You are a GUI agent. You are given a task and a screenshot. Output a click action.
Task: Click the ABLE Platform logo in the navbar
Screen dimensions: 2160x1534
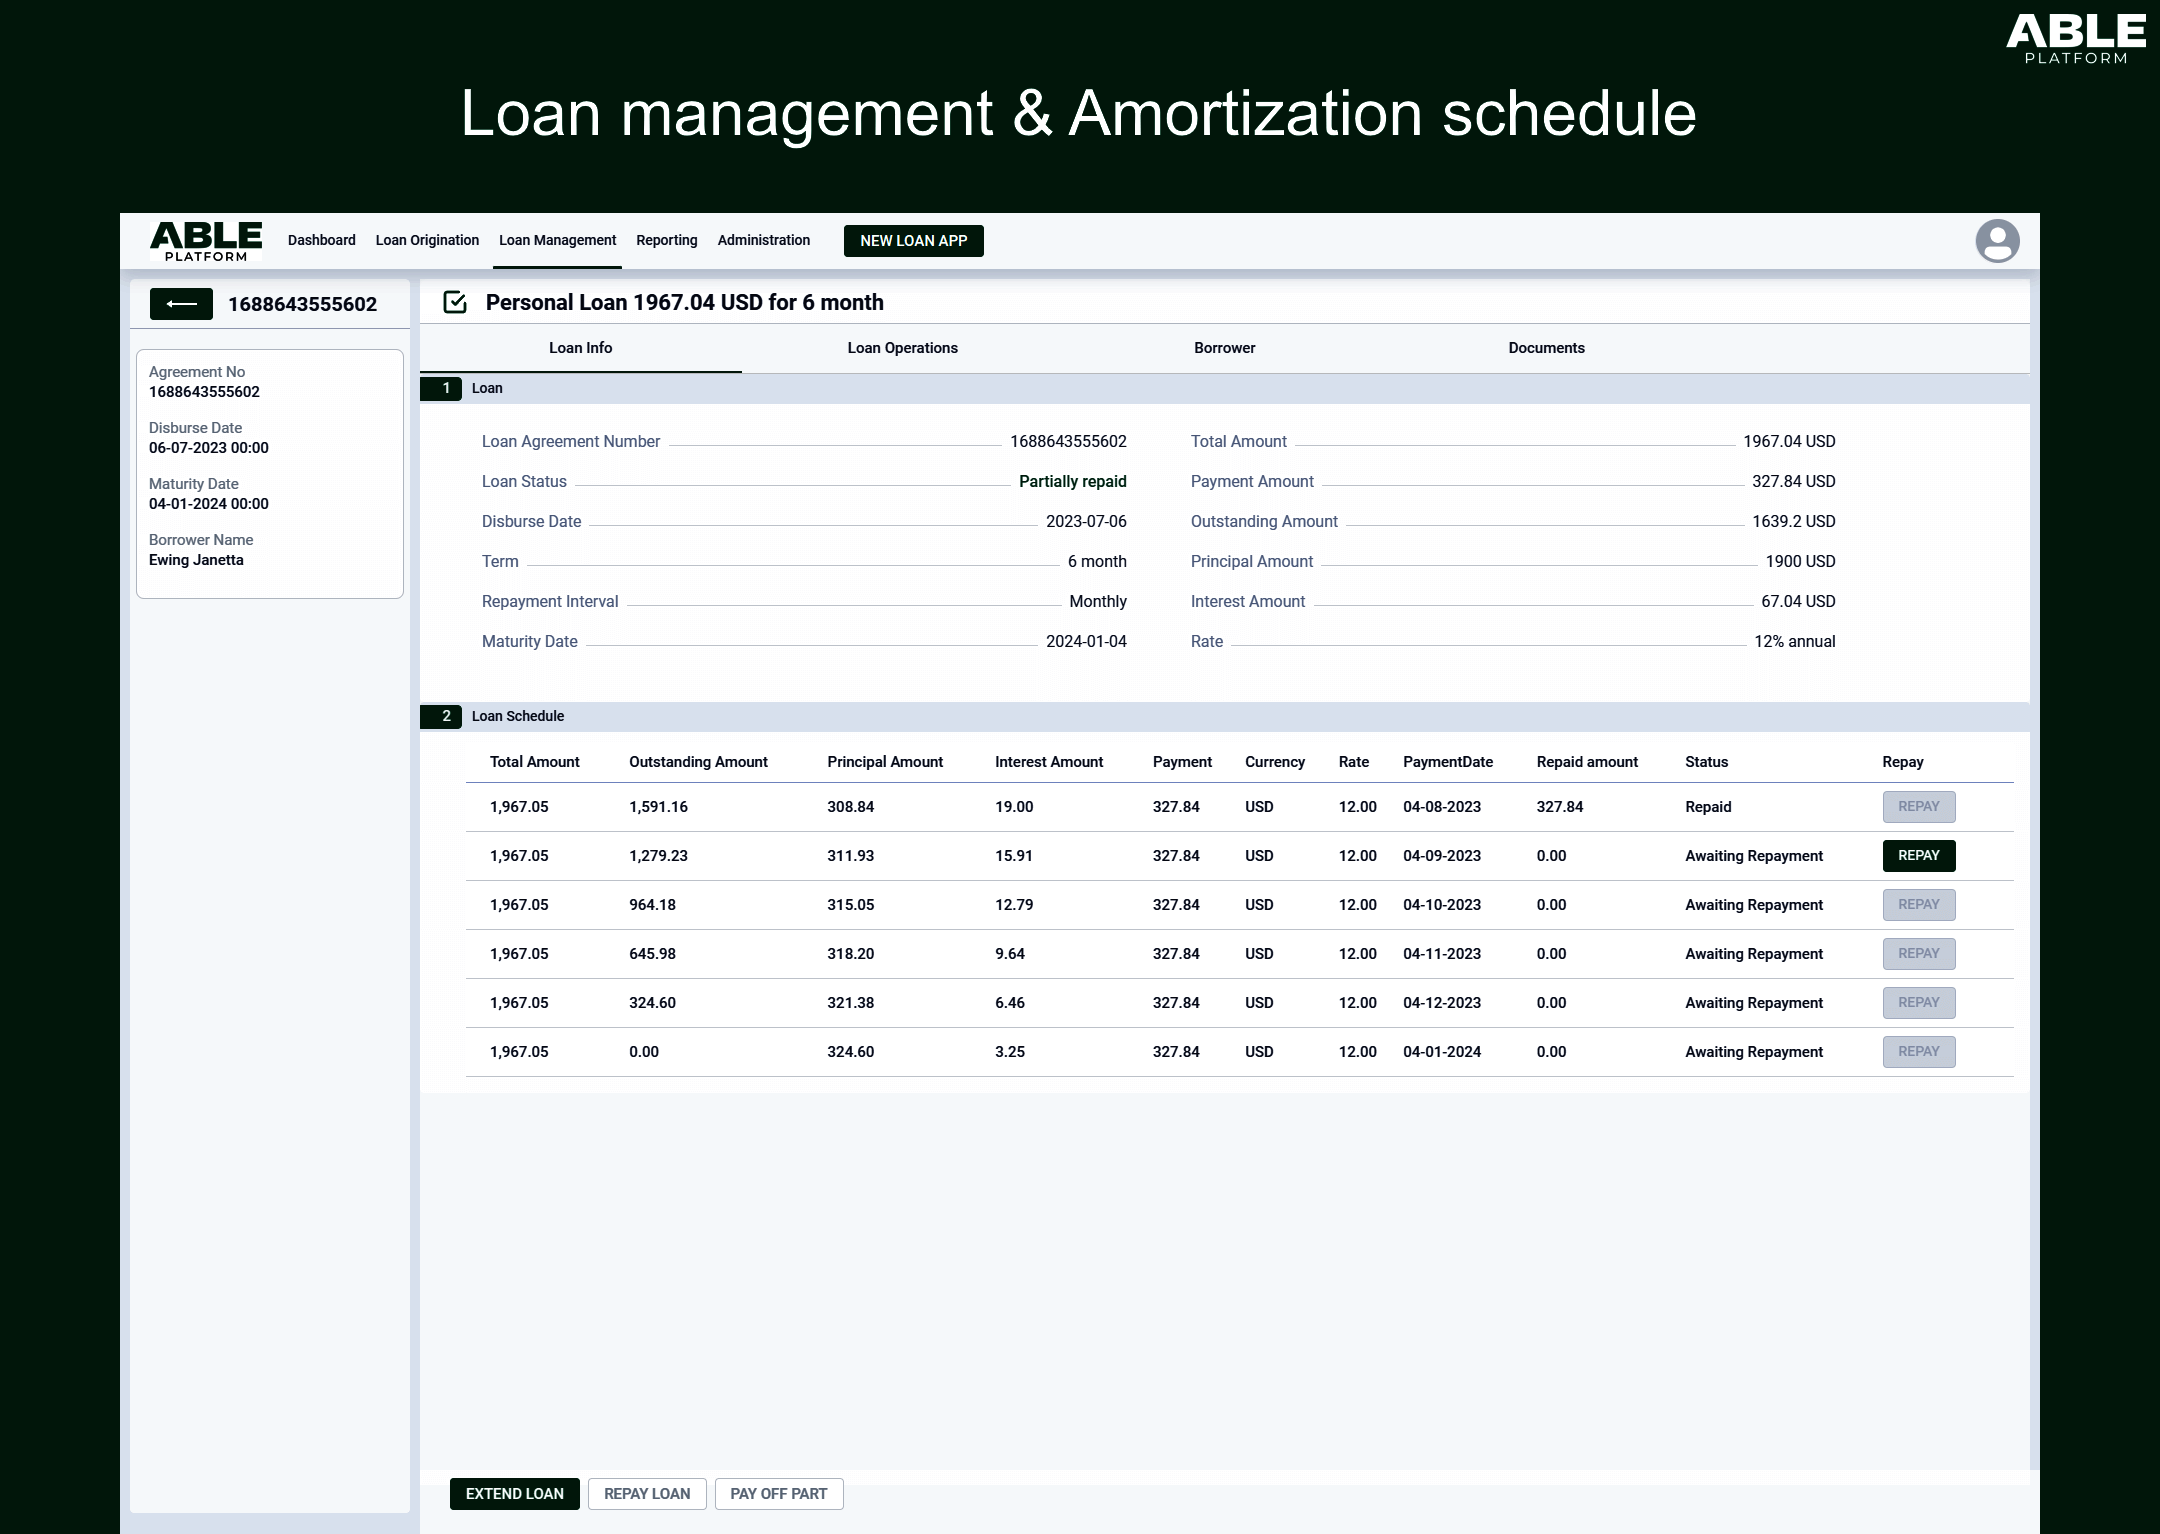coord(205,241)
